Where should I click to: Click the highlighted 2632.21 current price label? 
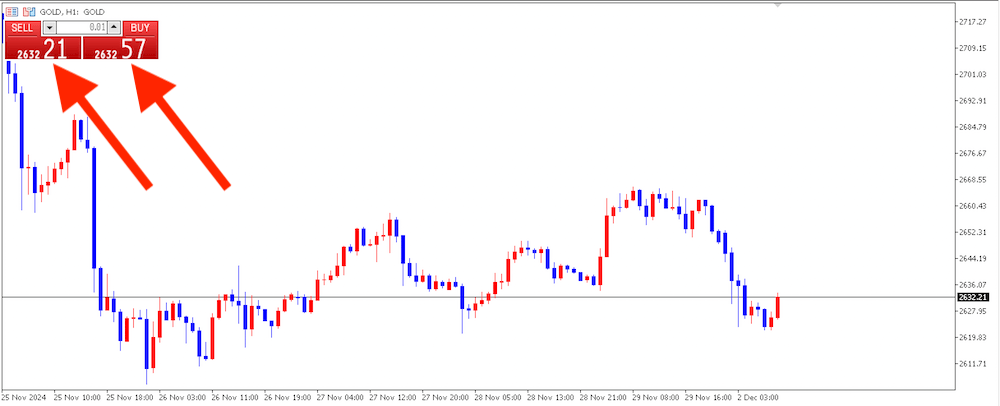pyautogui.click(x=972, y=297)
